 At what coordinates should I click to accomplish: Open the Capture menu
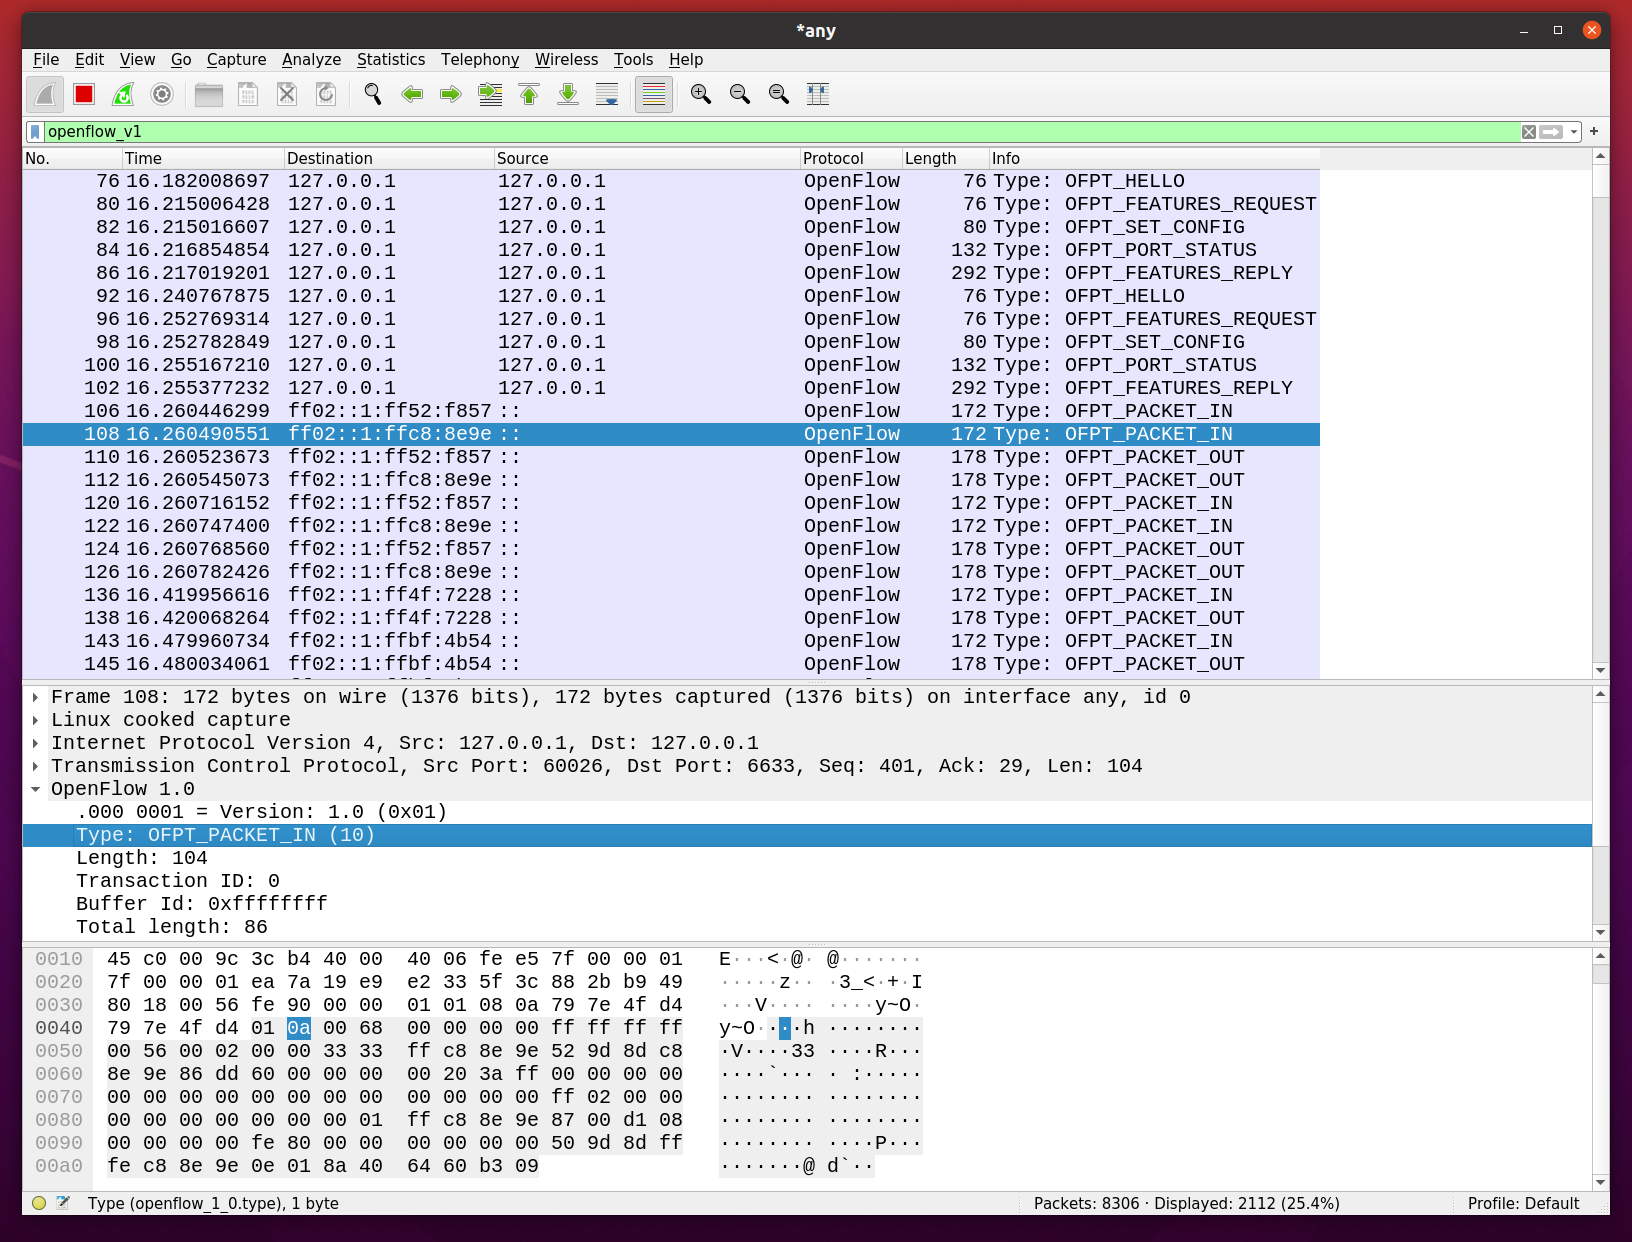click(237, 60)
